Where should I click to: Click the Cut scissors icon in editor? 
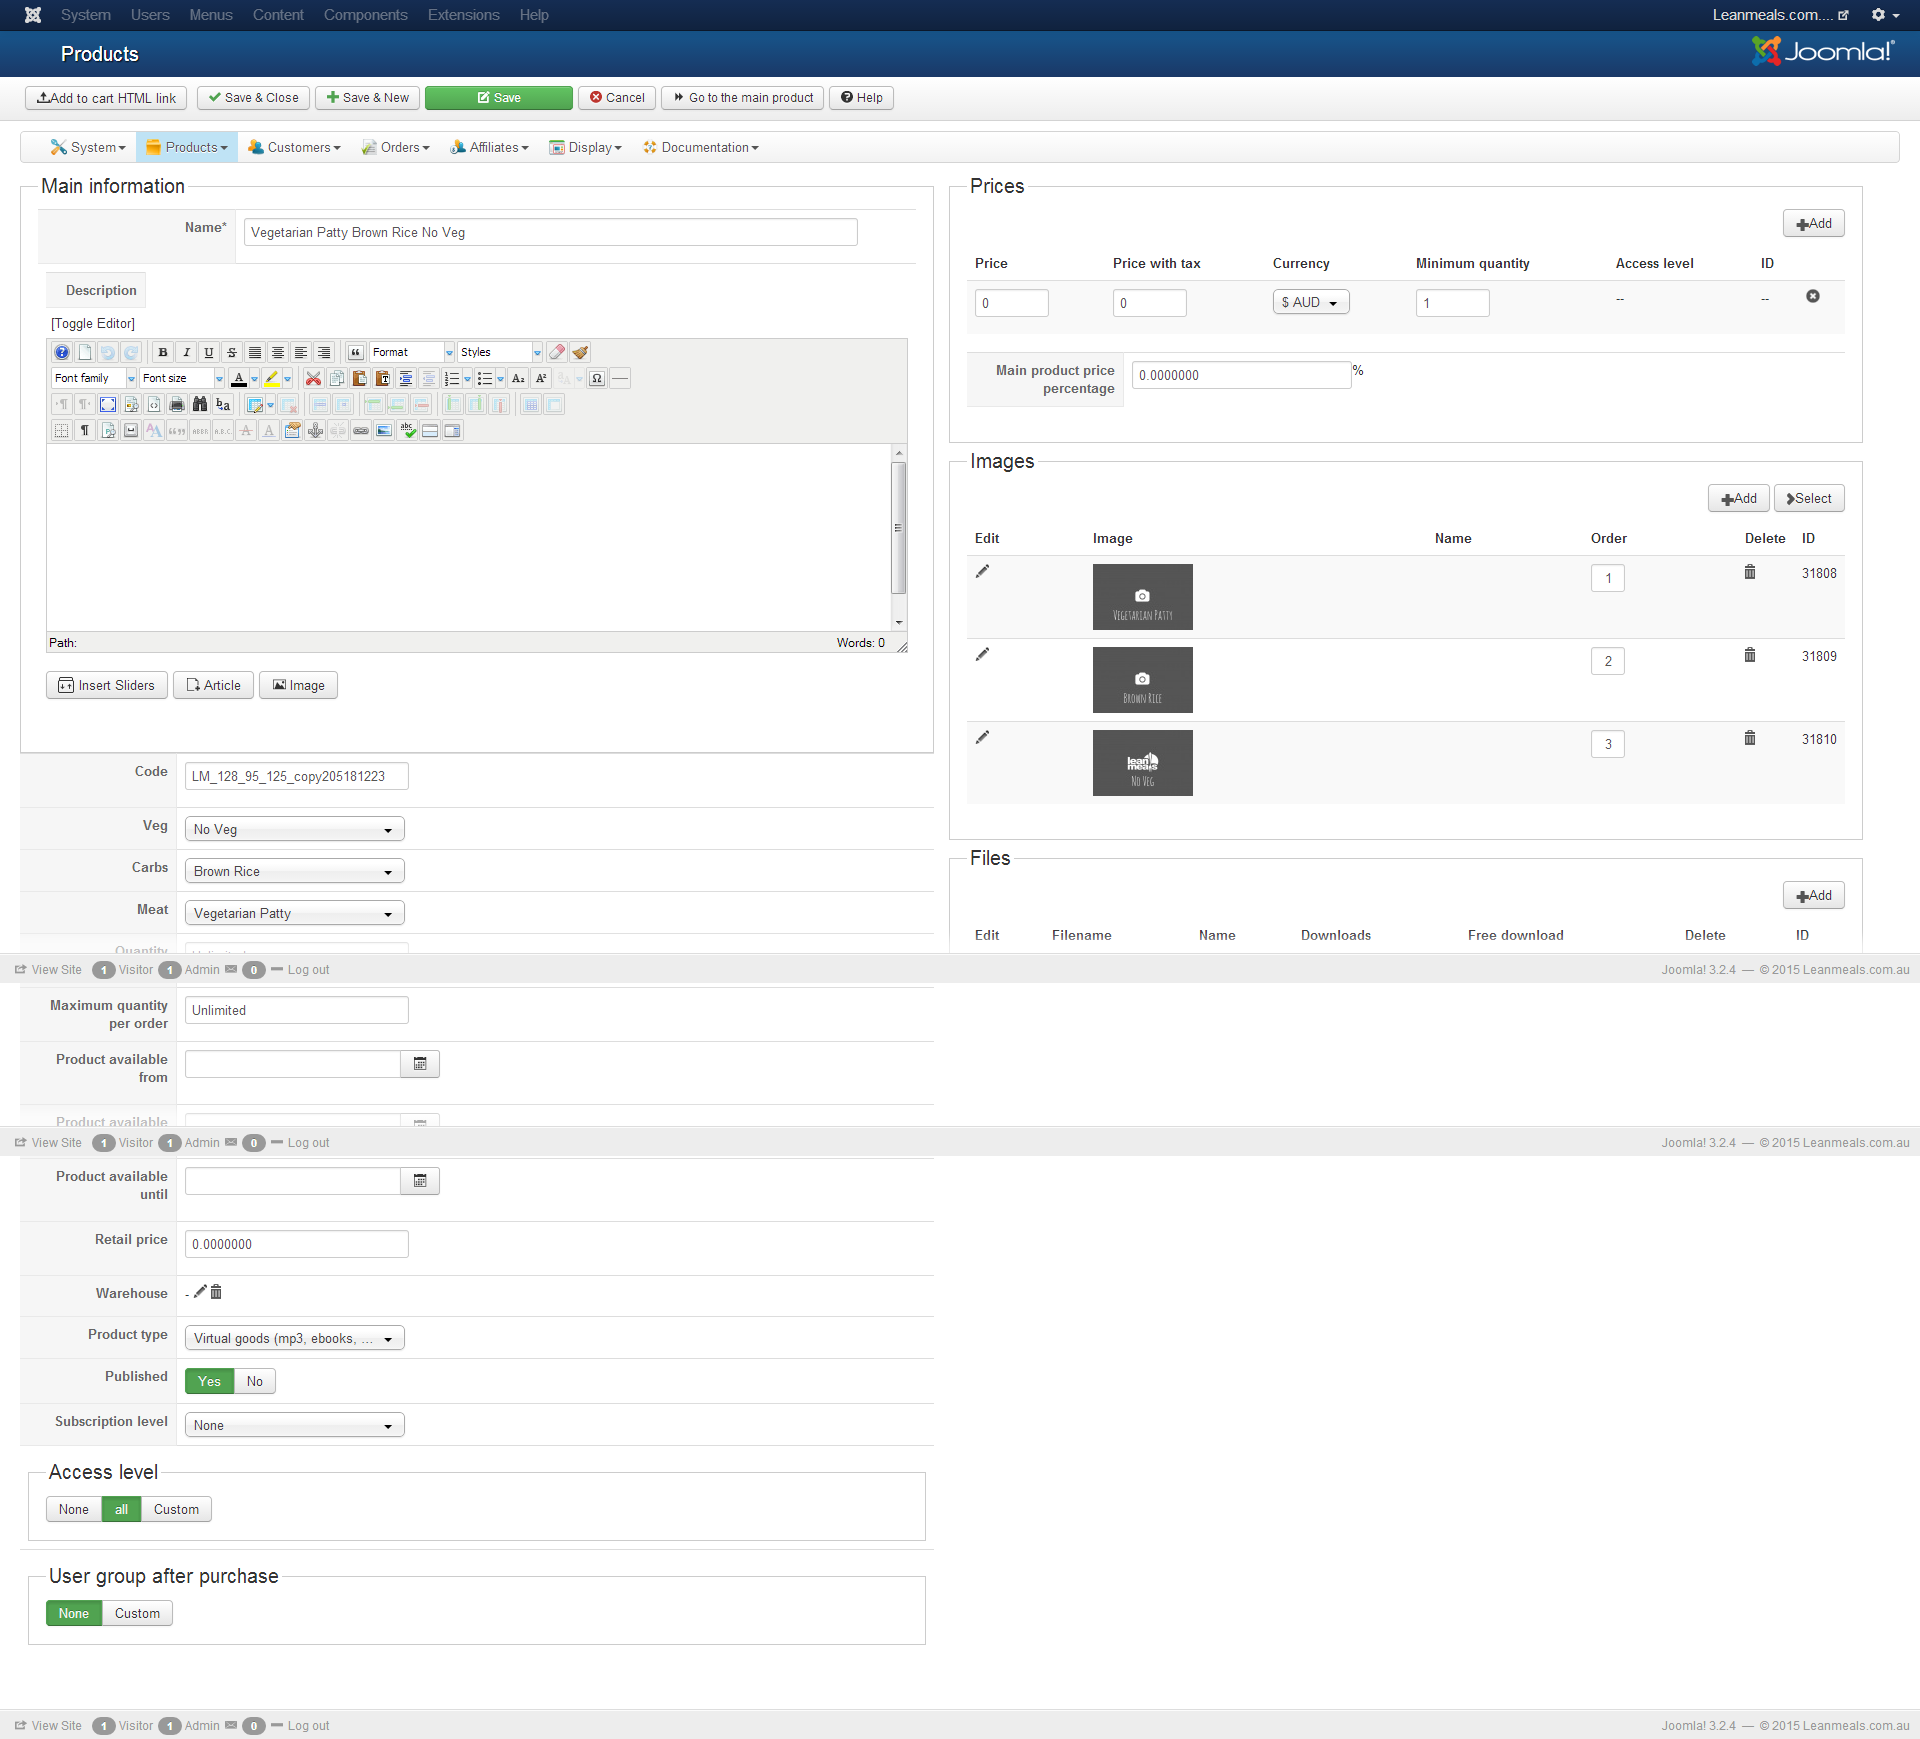pyautogui.click(x=313, y=378)
